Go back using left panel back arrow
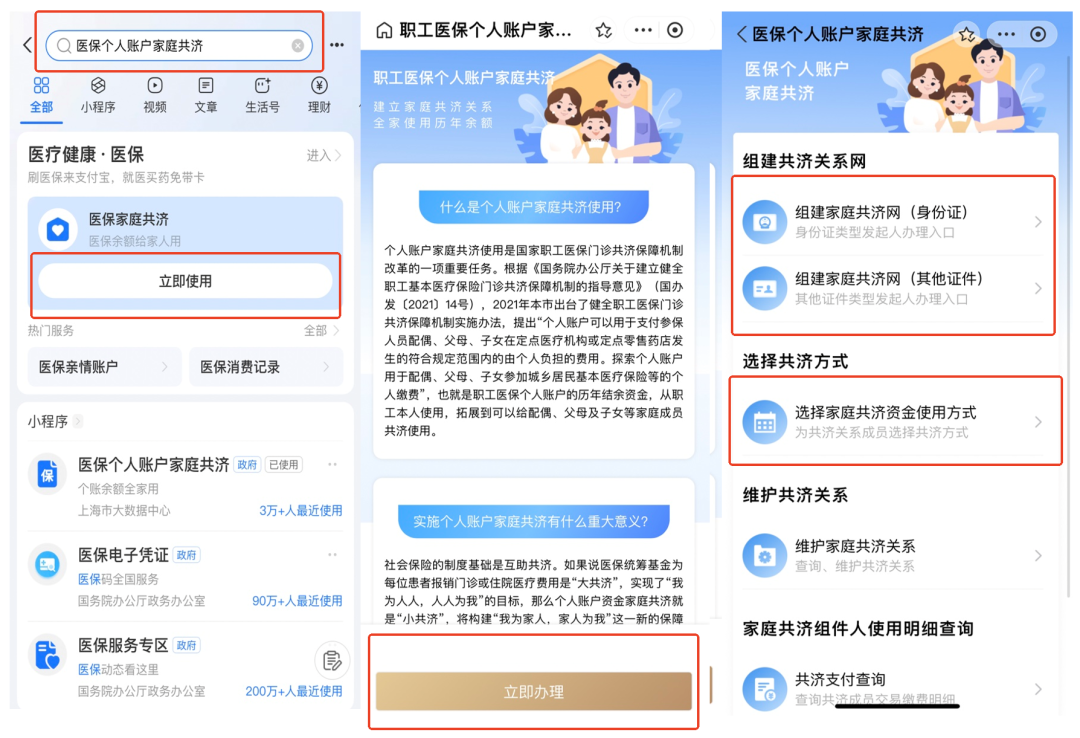This screenshot has width=1080, height=738. 27,45
